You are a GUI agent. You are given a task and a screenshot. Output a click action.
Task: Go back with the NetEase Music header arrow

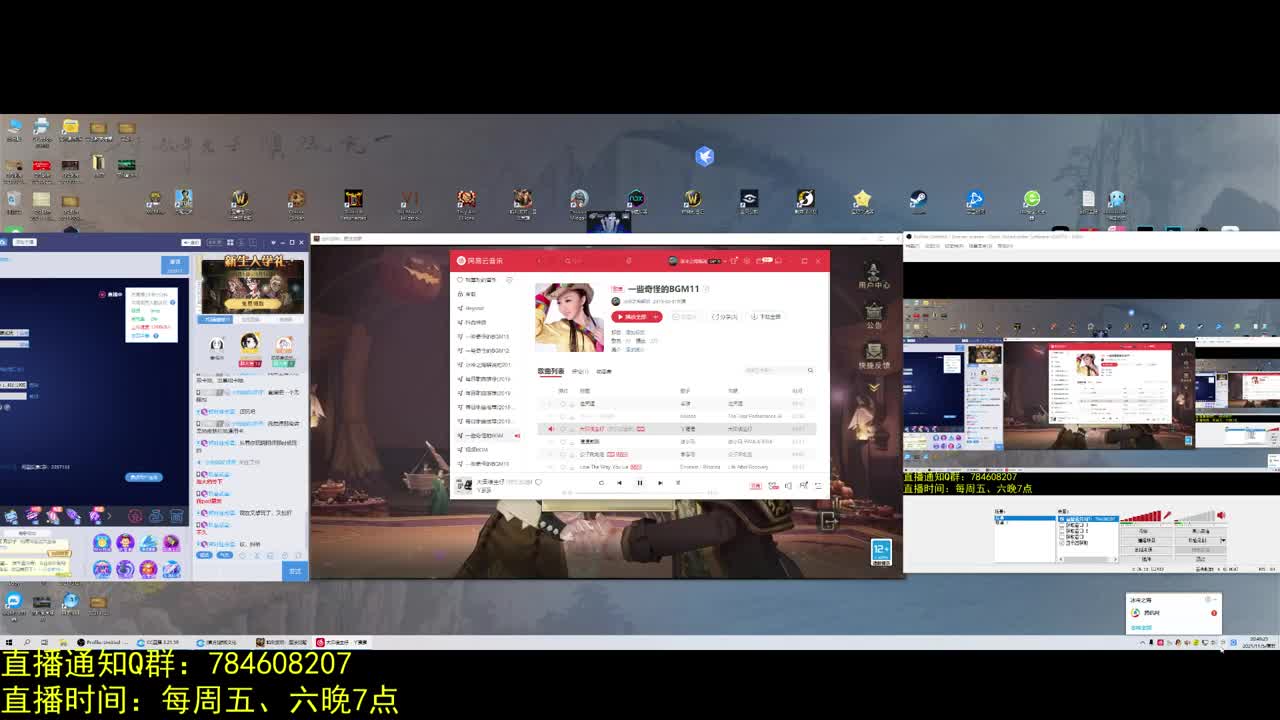540,261
